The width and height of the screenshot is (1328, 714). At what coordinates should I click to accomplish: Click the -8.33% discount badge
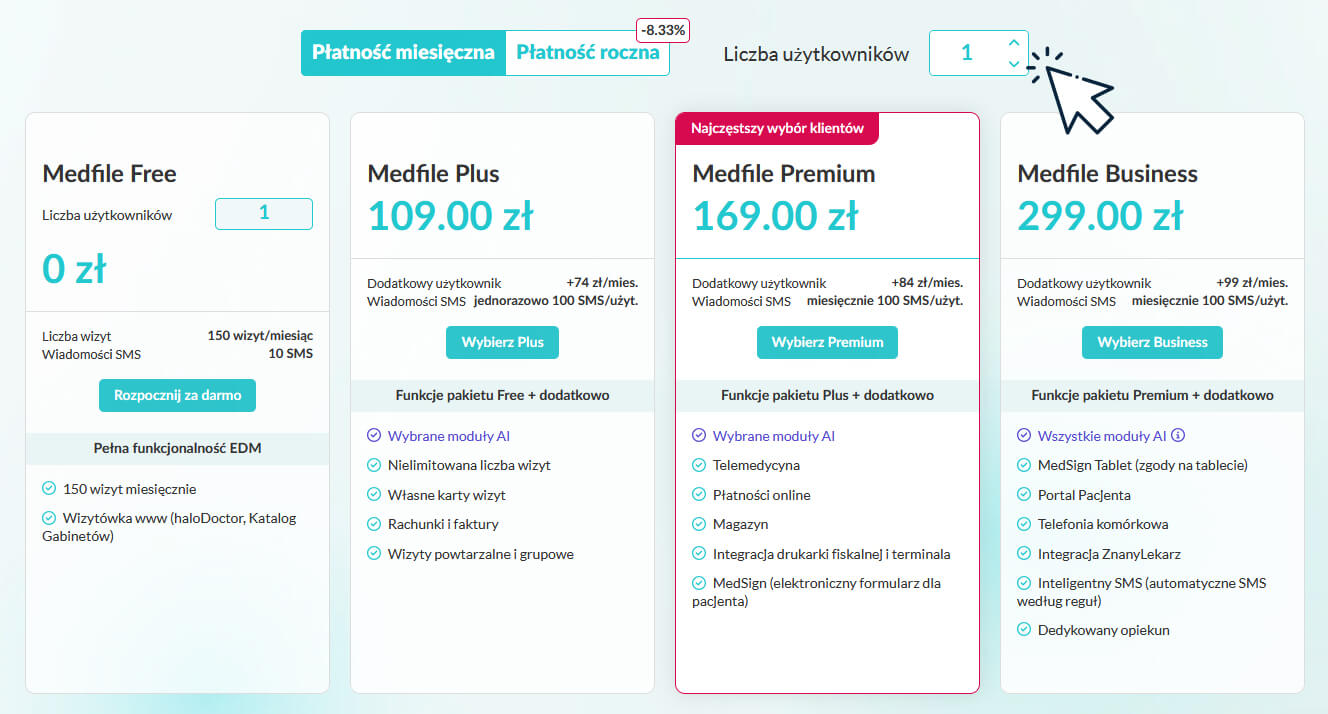pyautogui.click(x=663, y=30)
